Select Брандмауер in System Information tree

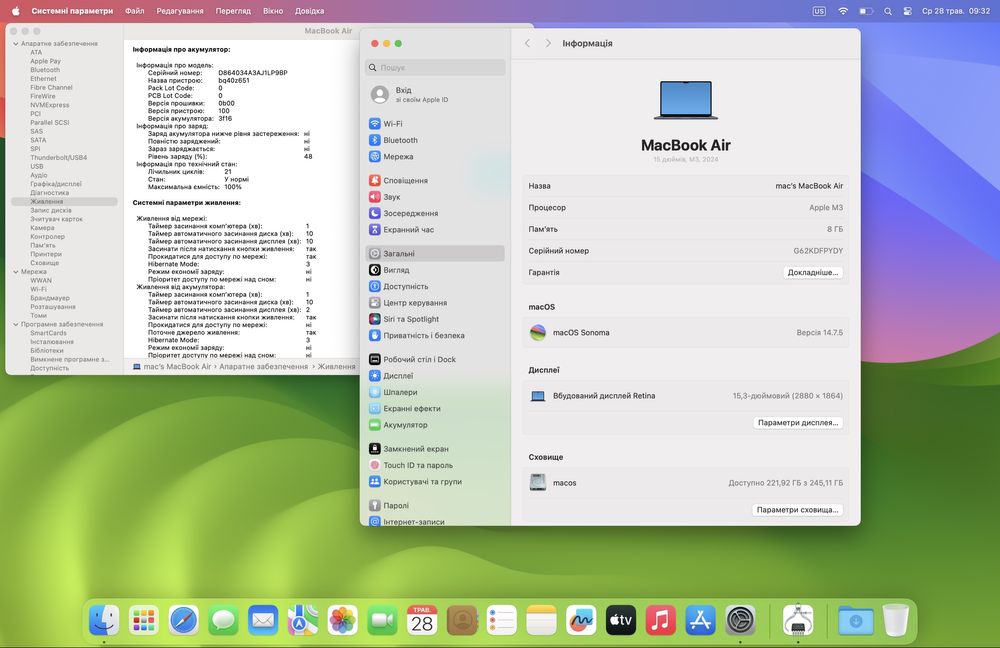coord(50,298)
